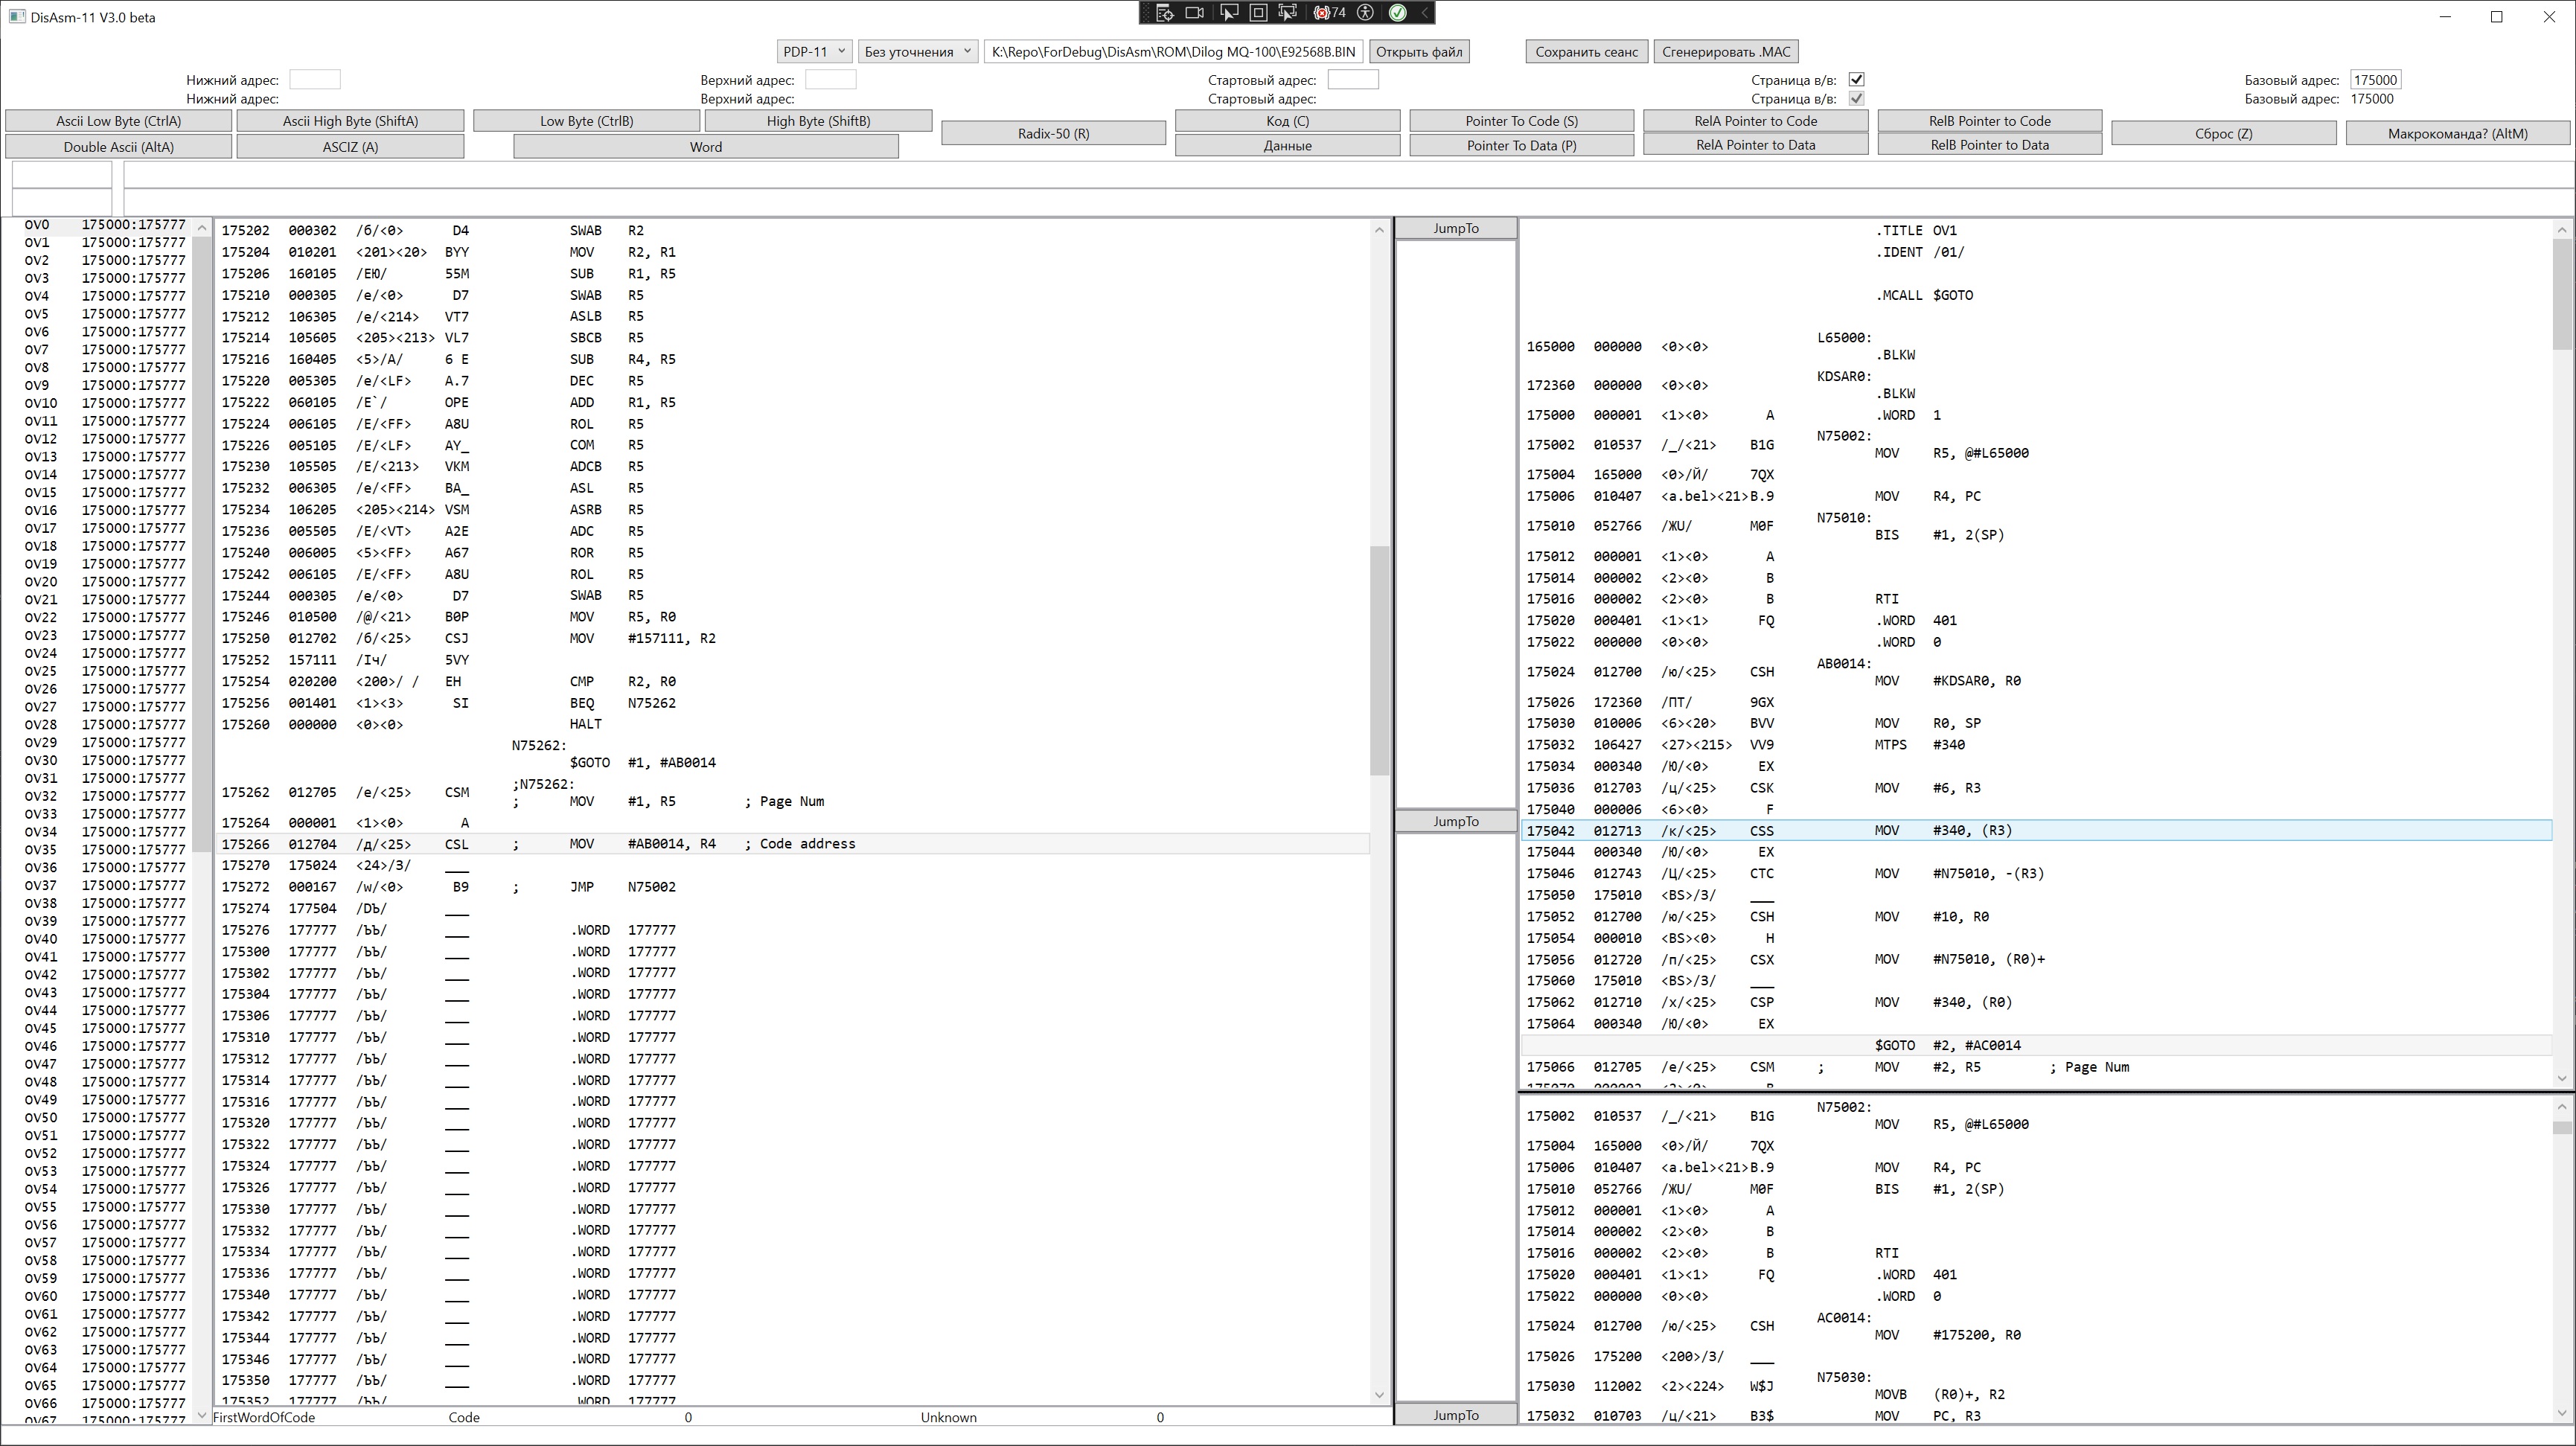2576x1446 pixels.
Task: Expand the Без уточнения dropdown
Action: 917,52
